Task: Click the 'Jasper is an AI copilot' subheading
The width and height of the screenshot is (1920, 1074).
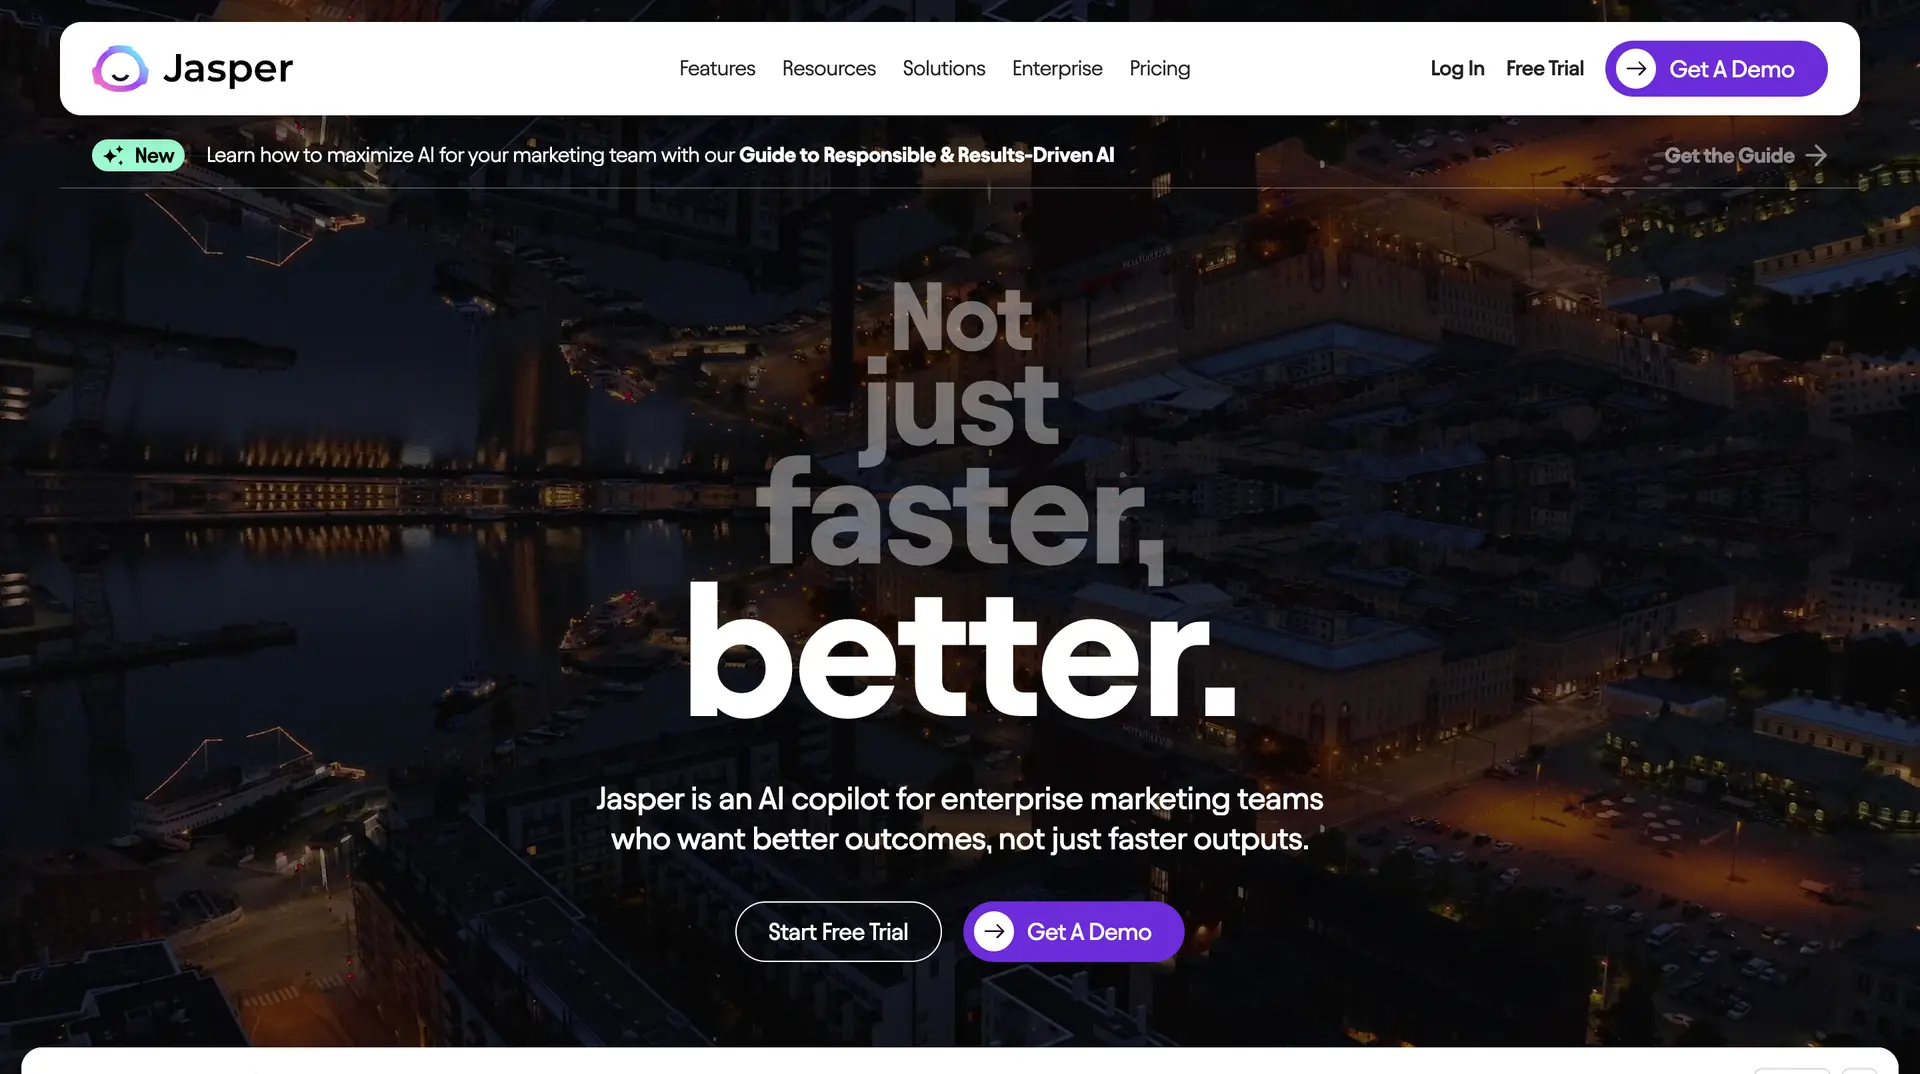Action: click(x=960, y=819)
